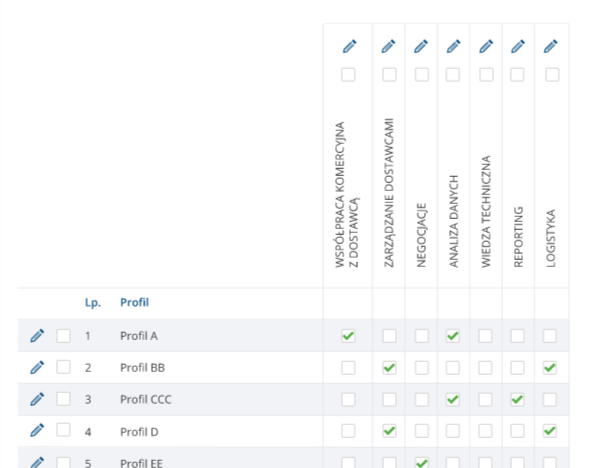Sort by the Profil column header
Image resolution: width=595 pixels, height=468 pixels.
(134, 303)
